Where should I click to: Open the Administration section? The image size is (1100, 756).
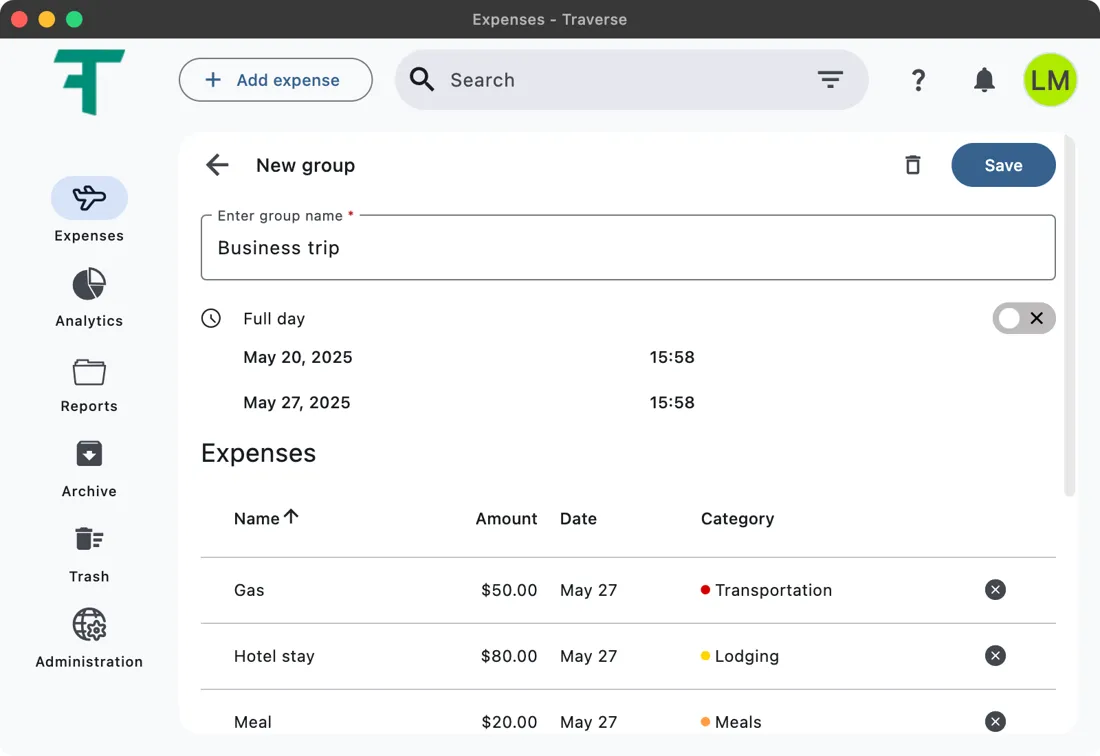(x=89, y=638)
